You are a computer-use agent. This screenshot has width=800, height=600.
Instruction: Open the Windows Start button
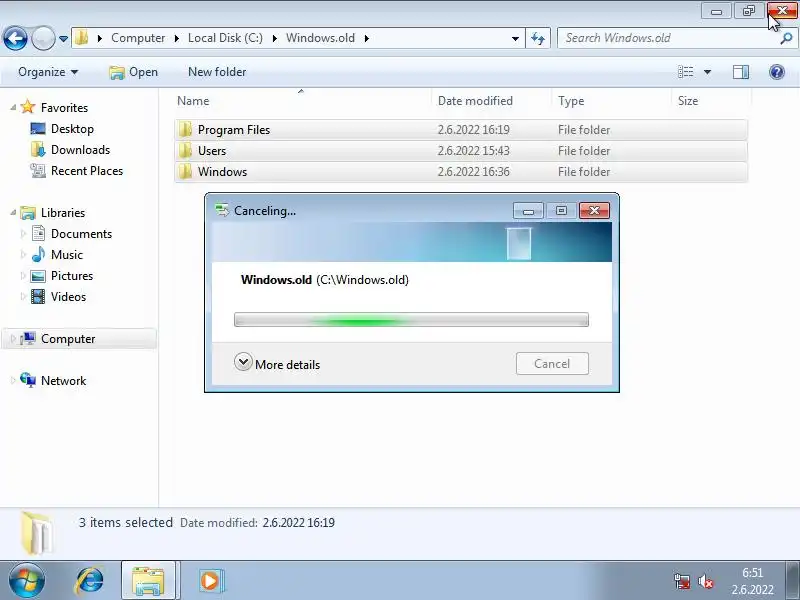[x=27, y=580]
